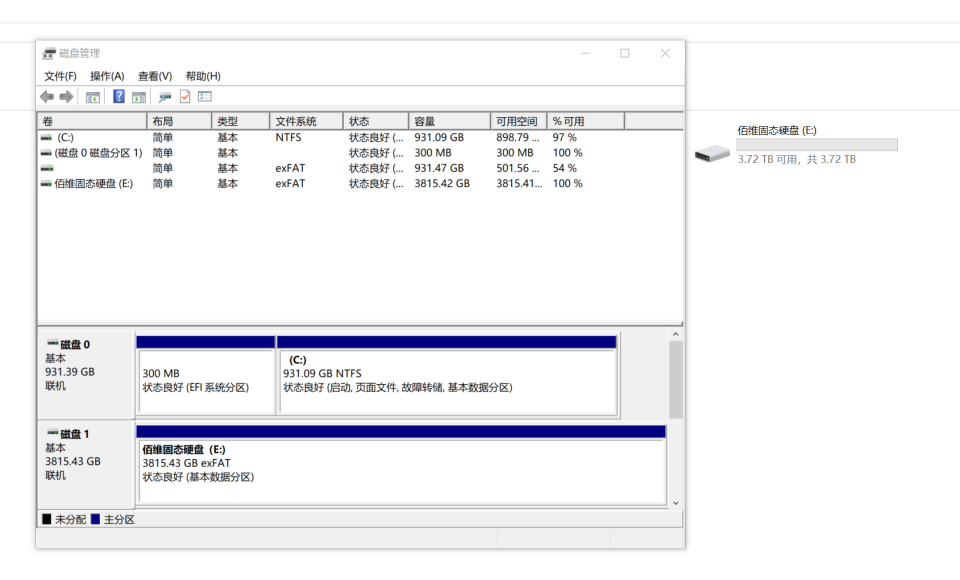Click the 磁盘 1 disk label panel
The width and height of the screenshot is (960, 580).
[86, 464]
